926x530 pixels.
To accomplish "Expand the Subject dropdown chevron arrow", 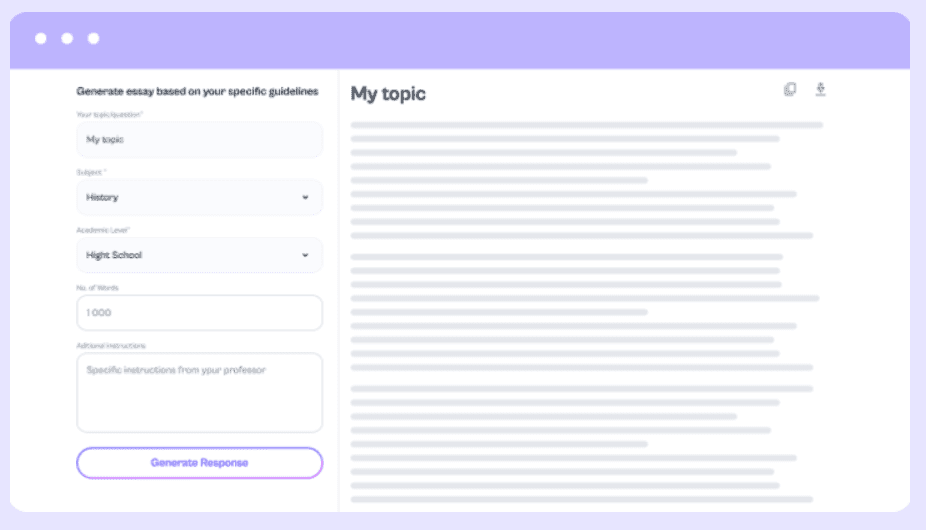I will point(305,198).
